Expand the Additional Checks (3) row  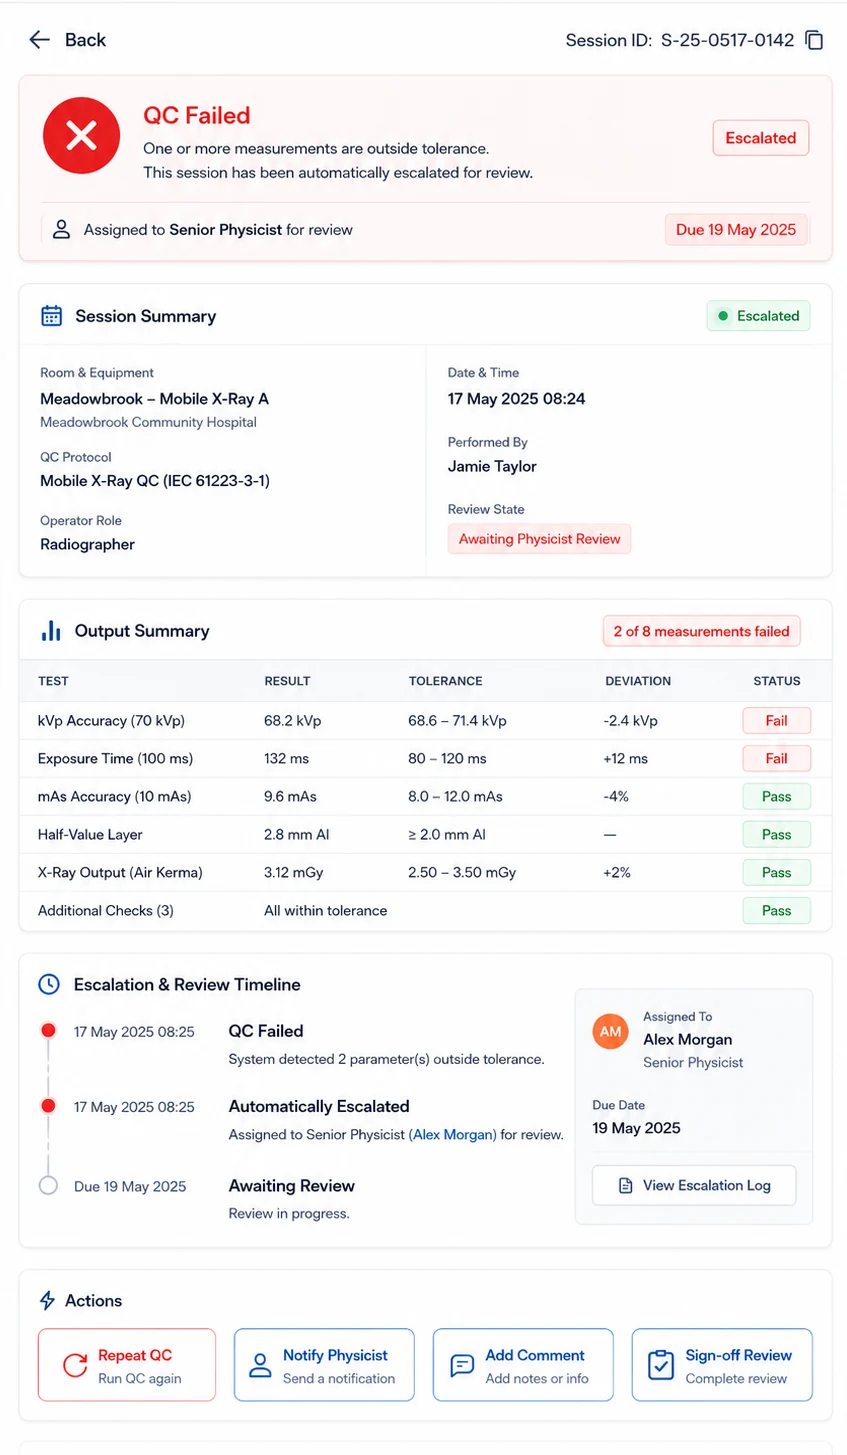tap(425, 911)
